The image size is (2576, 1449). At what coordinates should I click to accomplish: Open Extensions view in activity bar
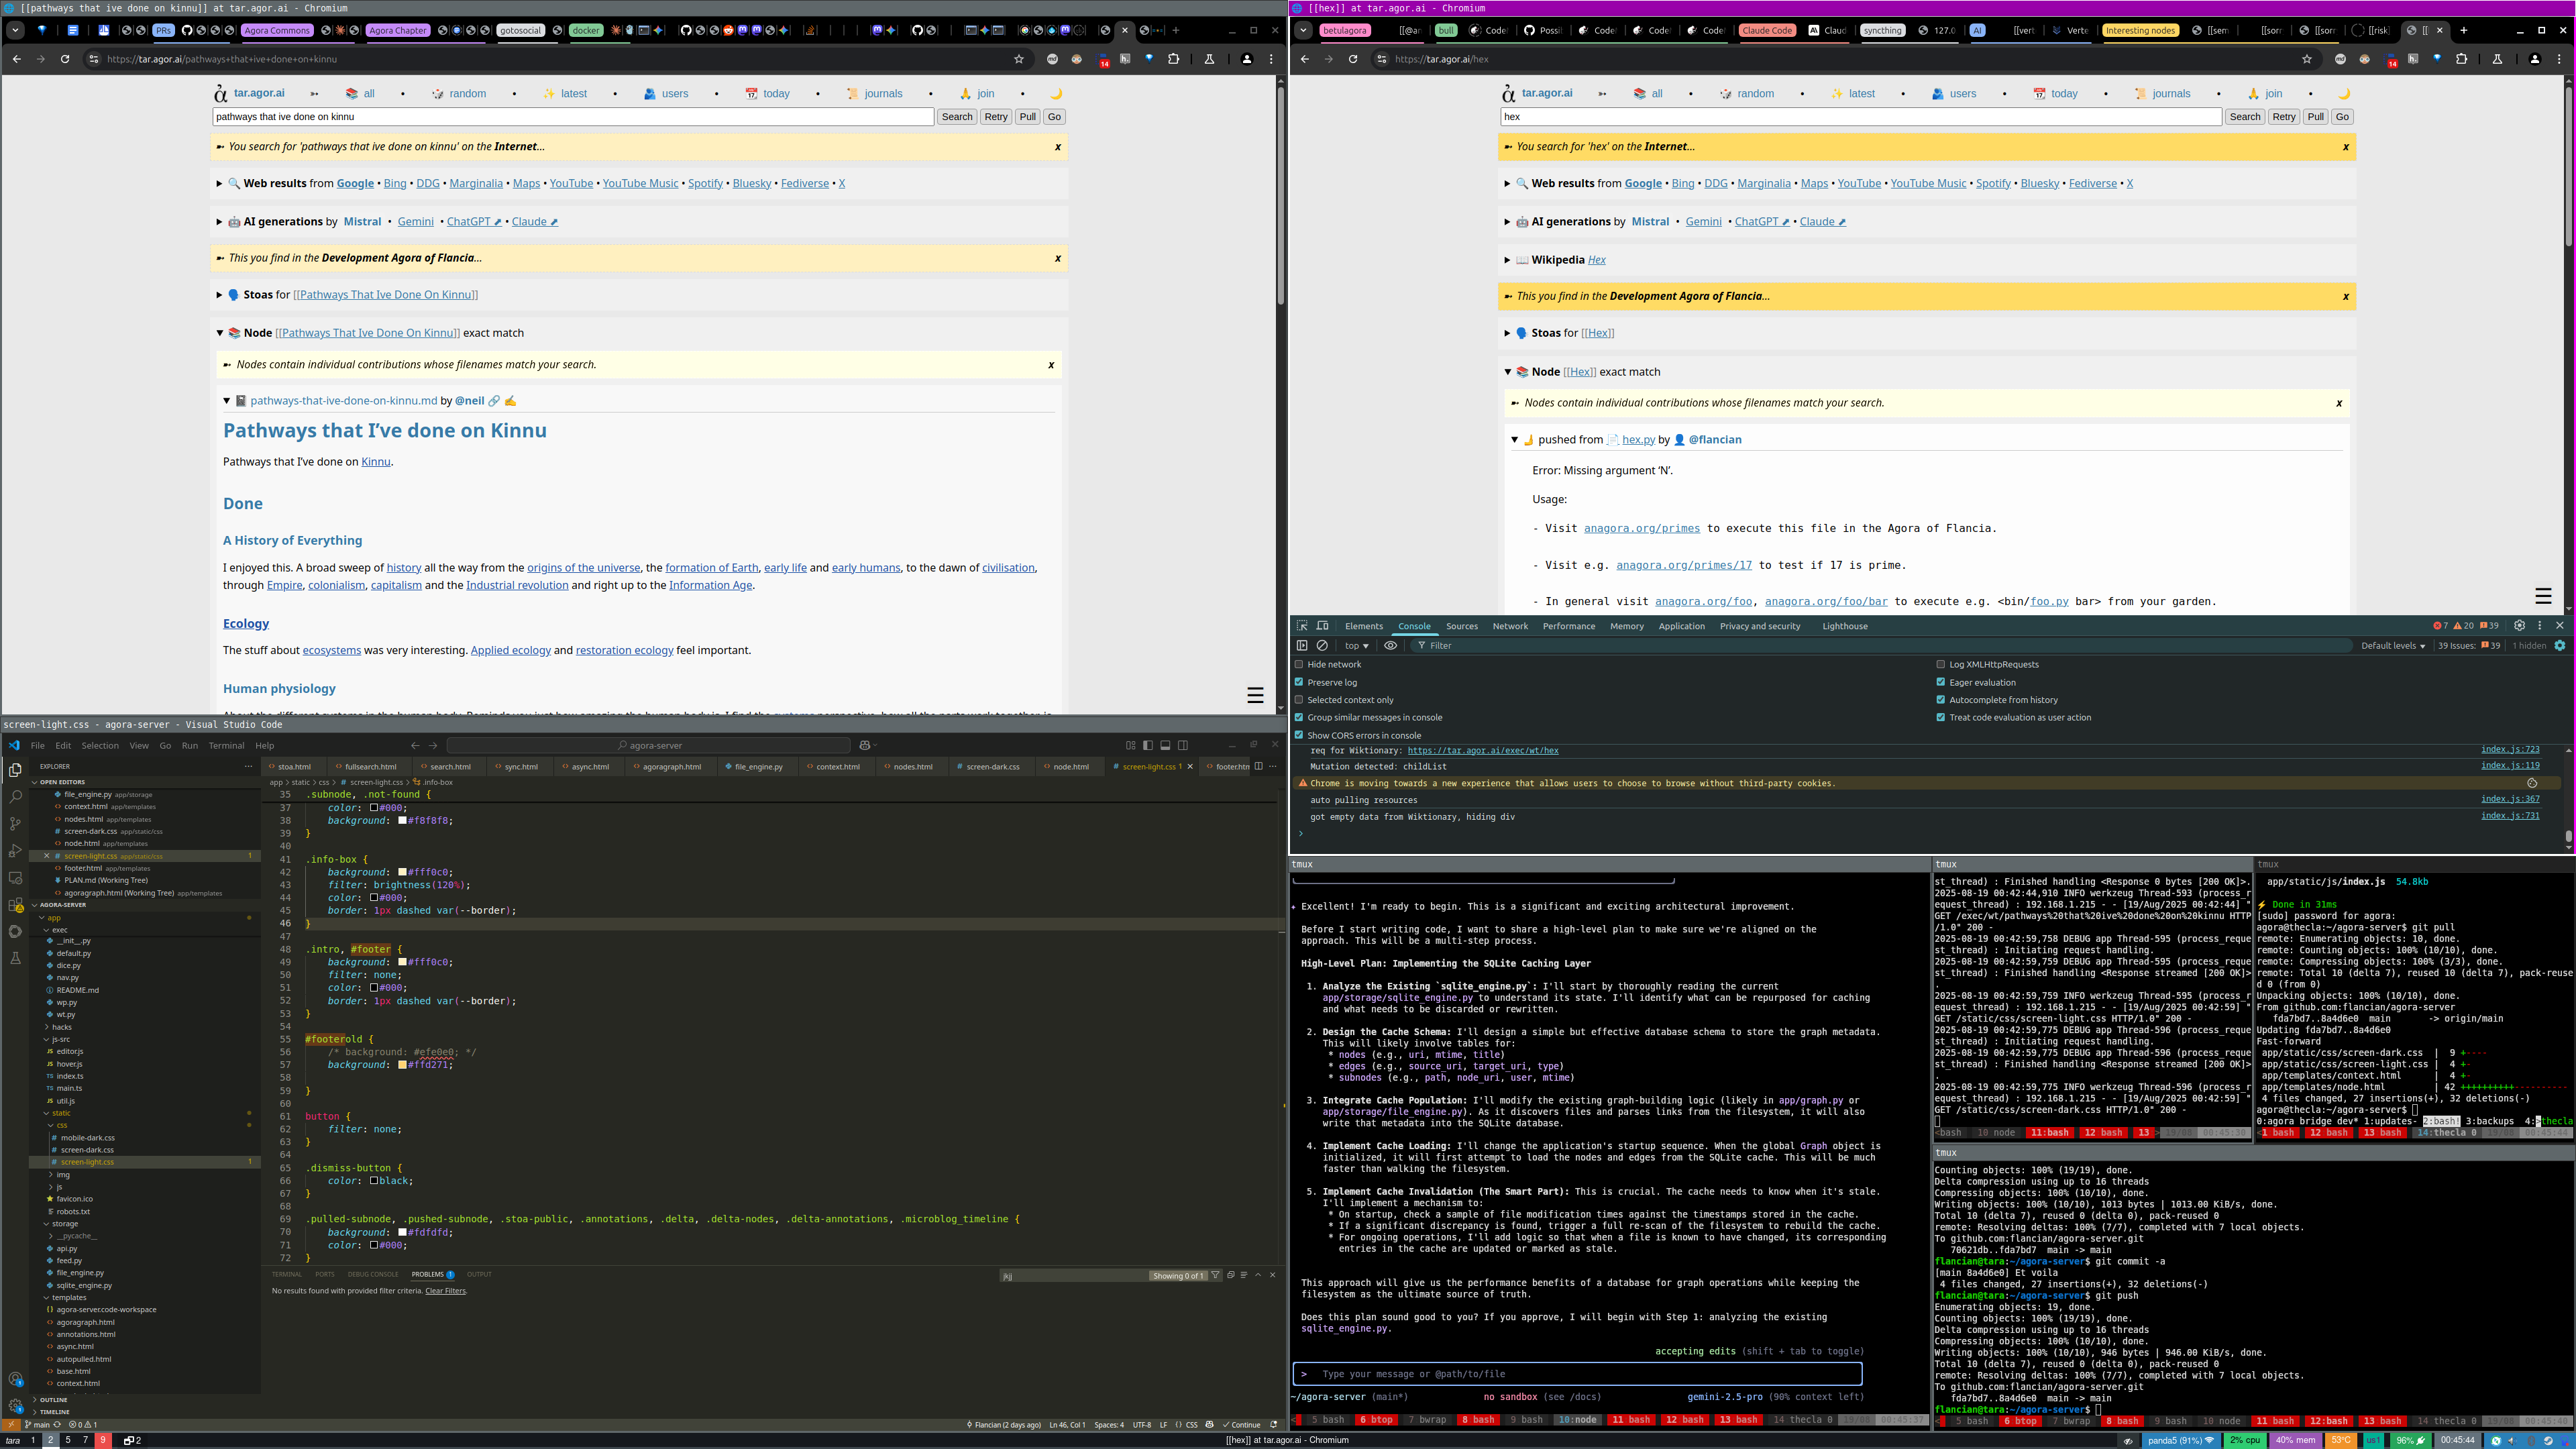(15, 905)
